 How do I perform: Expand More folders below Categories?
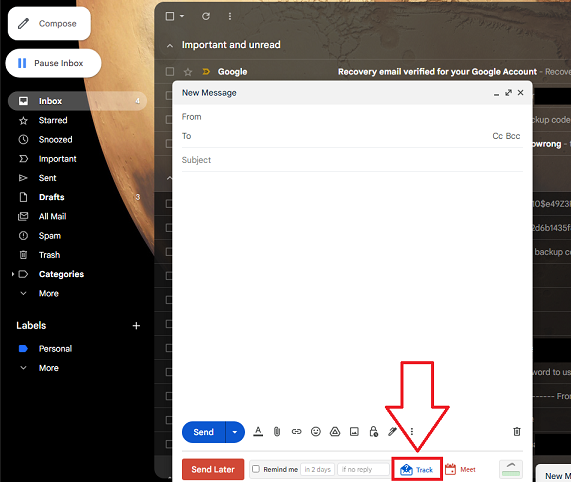pos(48,293)
